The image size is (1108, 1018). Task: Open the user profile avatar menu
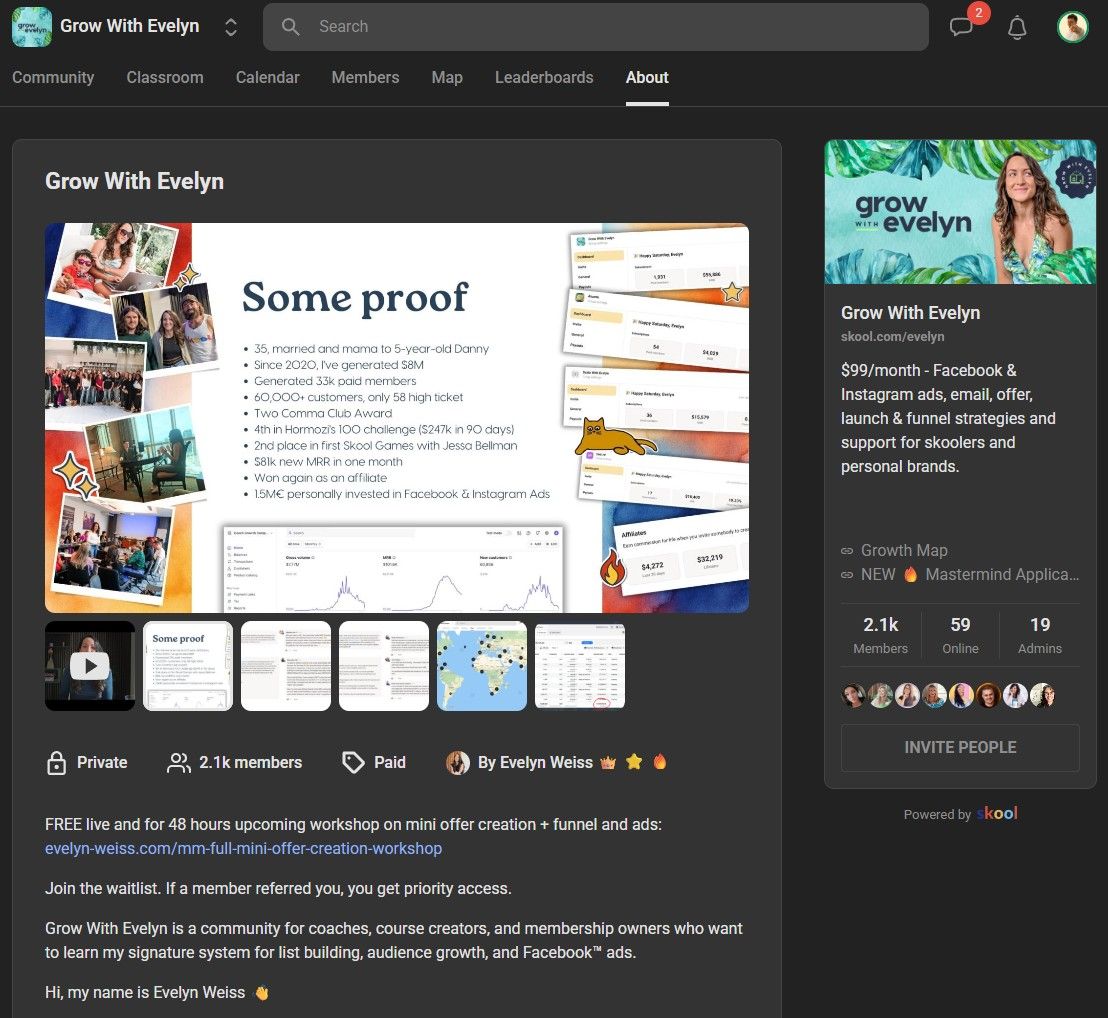pos(1072,27)
